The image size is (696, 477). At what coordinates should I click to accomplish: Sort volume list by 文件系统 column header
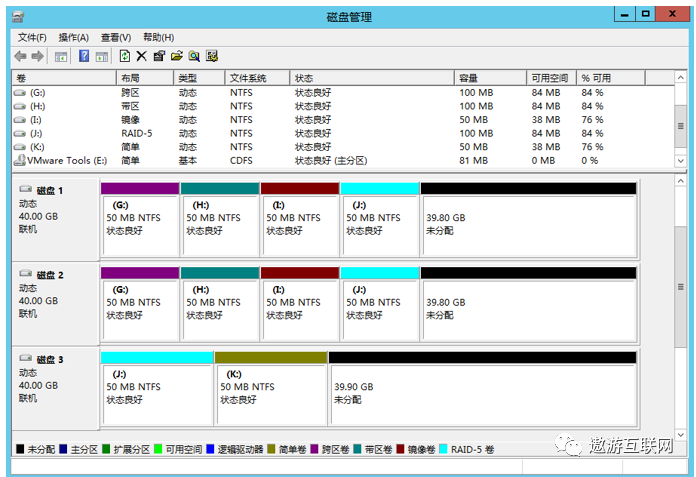tap(256, 78)
